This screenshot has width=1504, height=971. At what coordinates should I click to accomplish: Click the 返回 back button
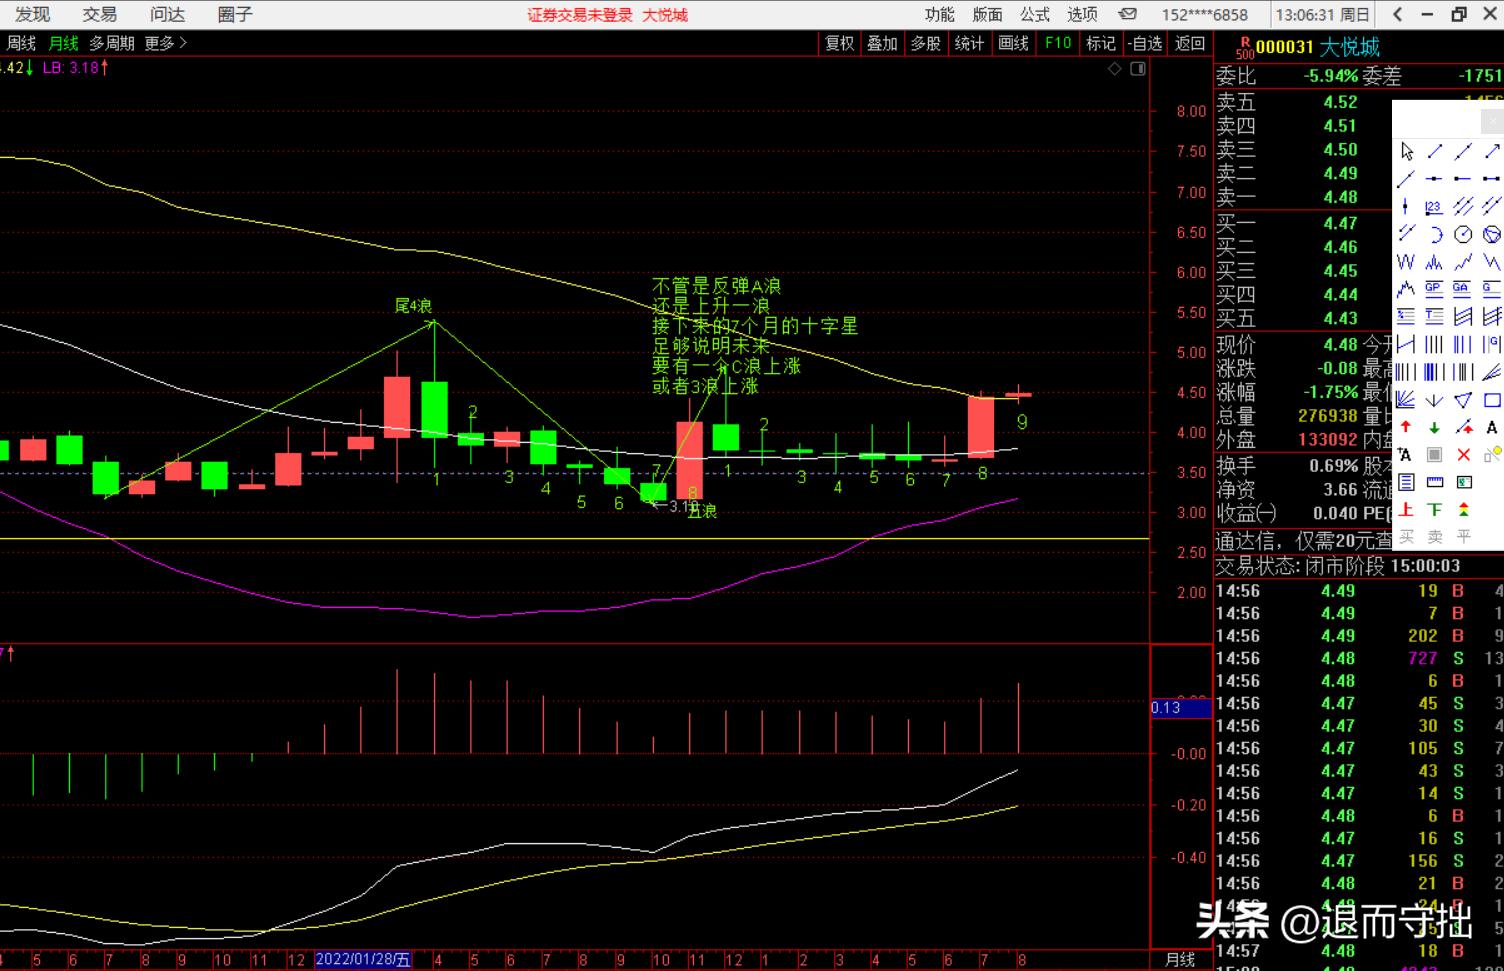coord(1190,43)
